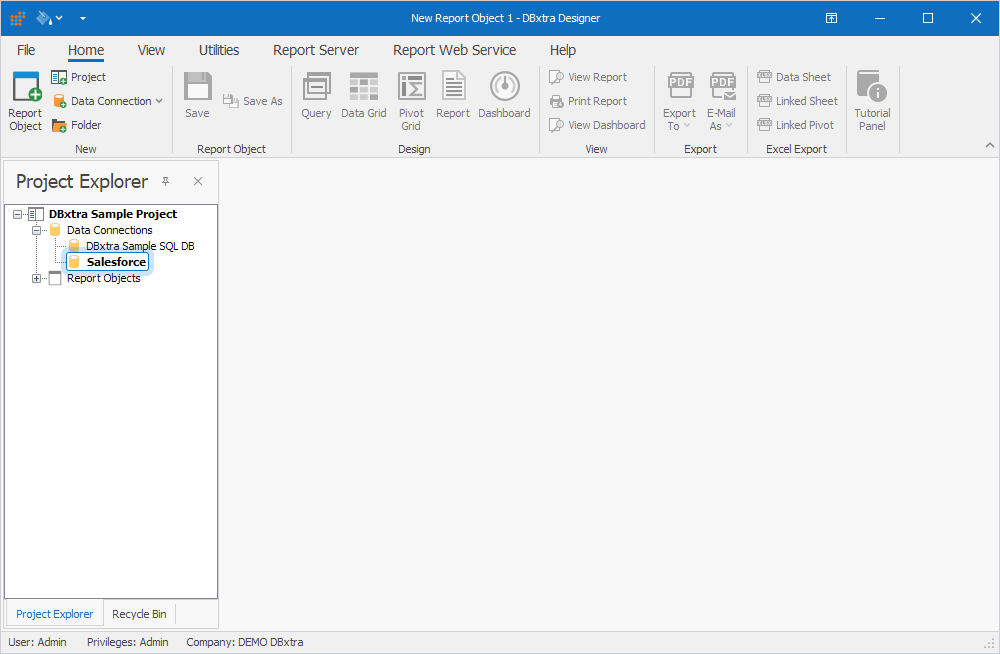Click Save As for the report
The image size is (1000, 654).
point(252,100)
